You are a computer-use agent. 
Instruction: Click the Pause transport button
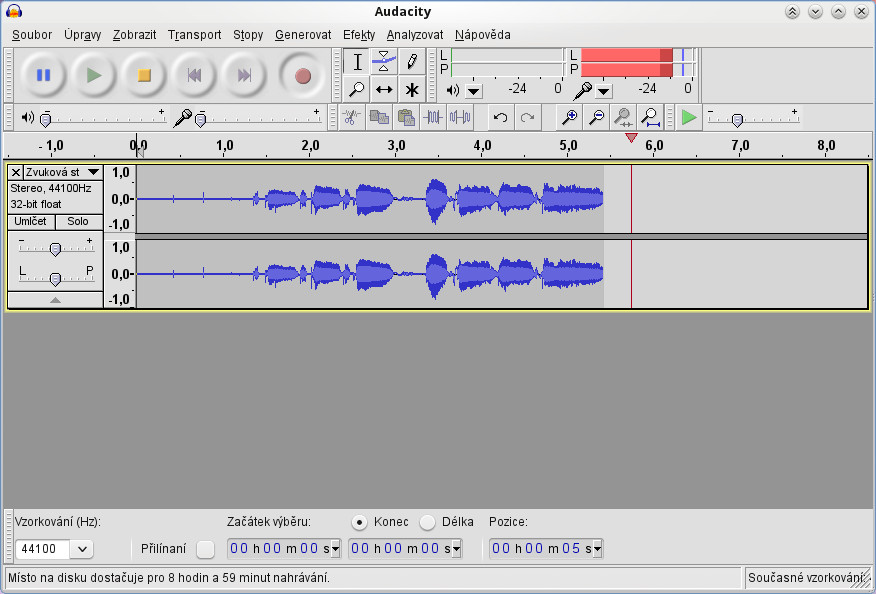pos(44,75)
